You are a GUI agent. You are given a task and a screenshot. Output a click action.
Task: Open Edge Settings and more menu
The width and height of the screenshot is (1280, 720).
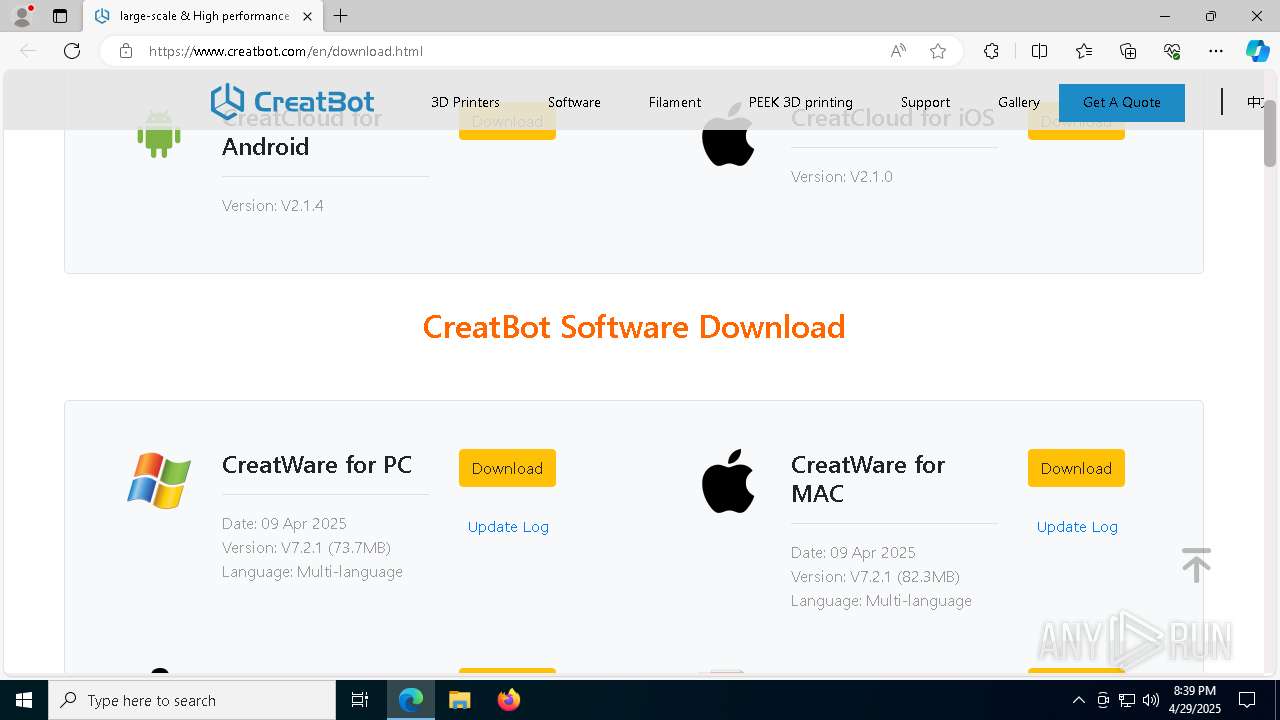[1216, 51]
